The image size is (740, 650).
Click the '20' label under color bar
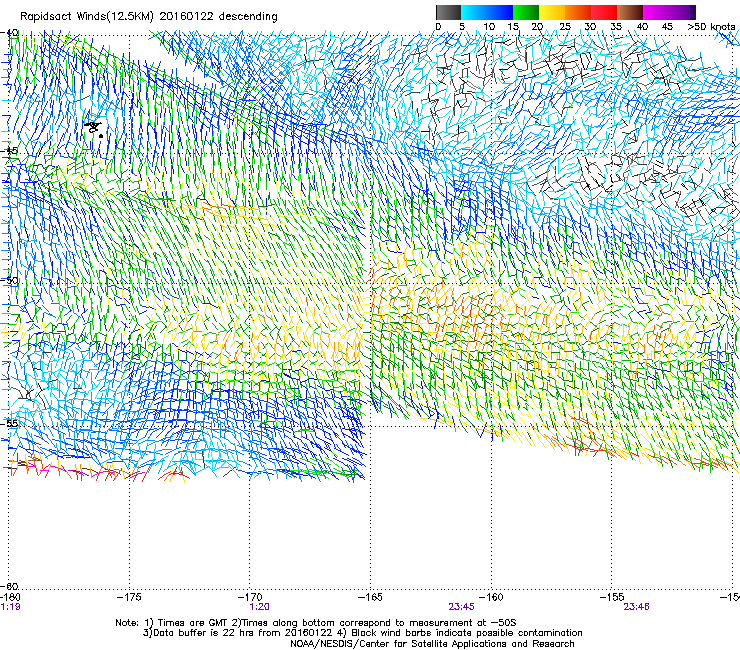(x=537, y=27)
